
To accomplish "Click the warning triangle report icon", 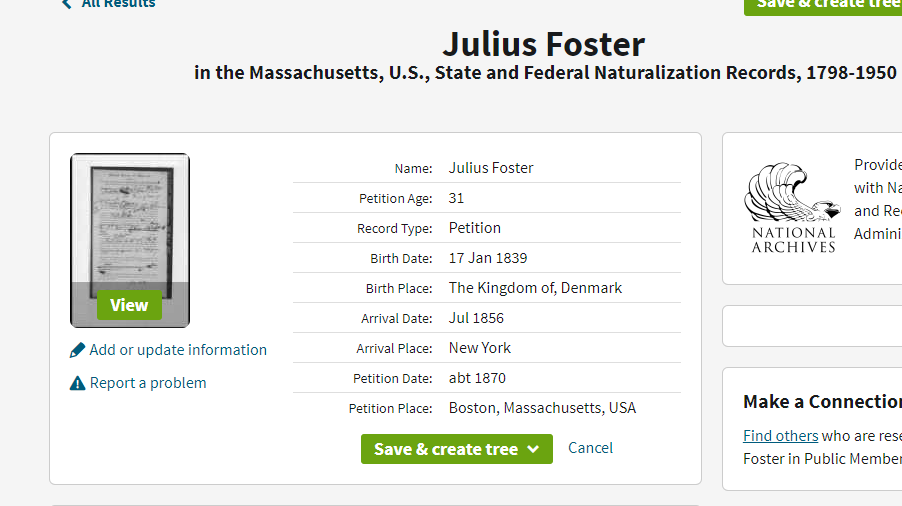I will (78, 383).
